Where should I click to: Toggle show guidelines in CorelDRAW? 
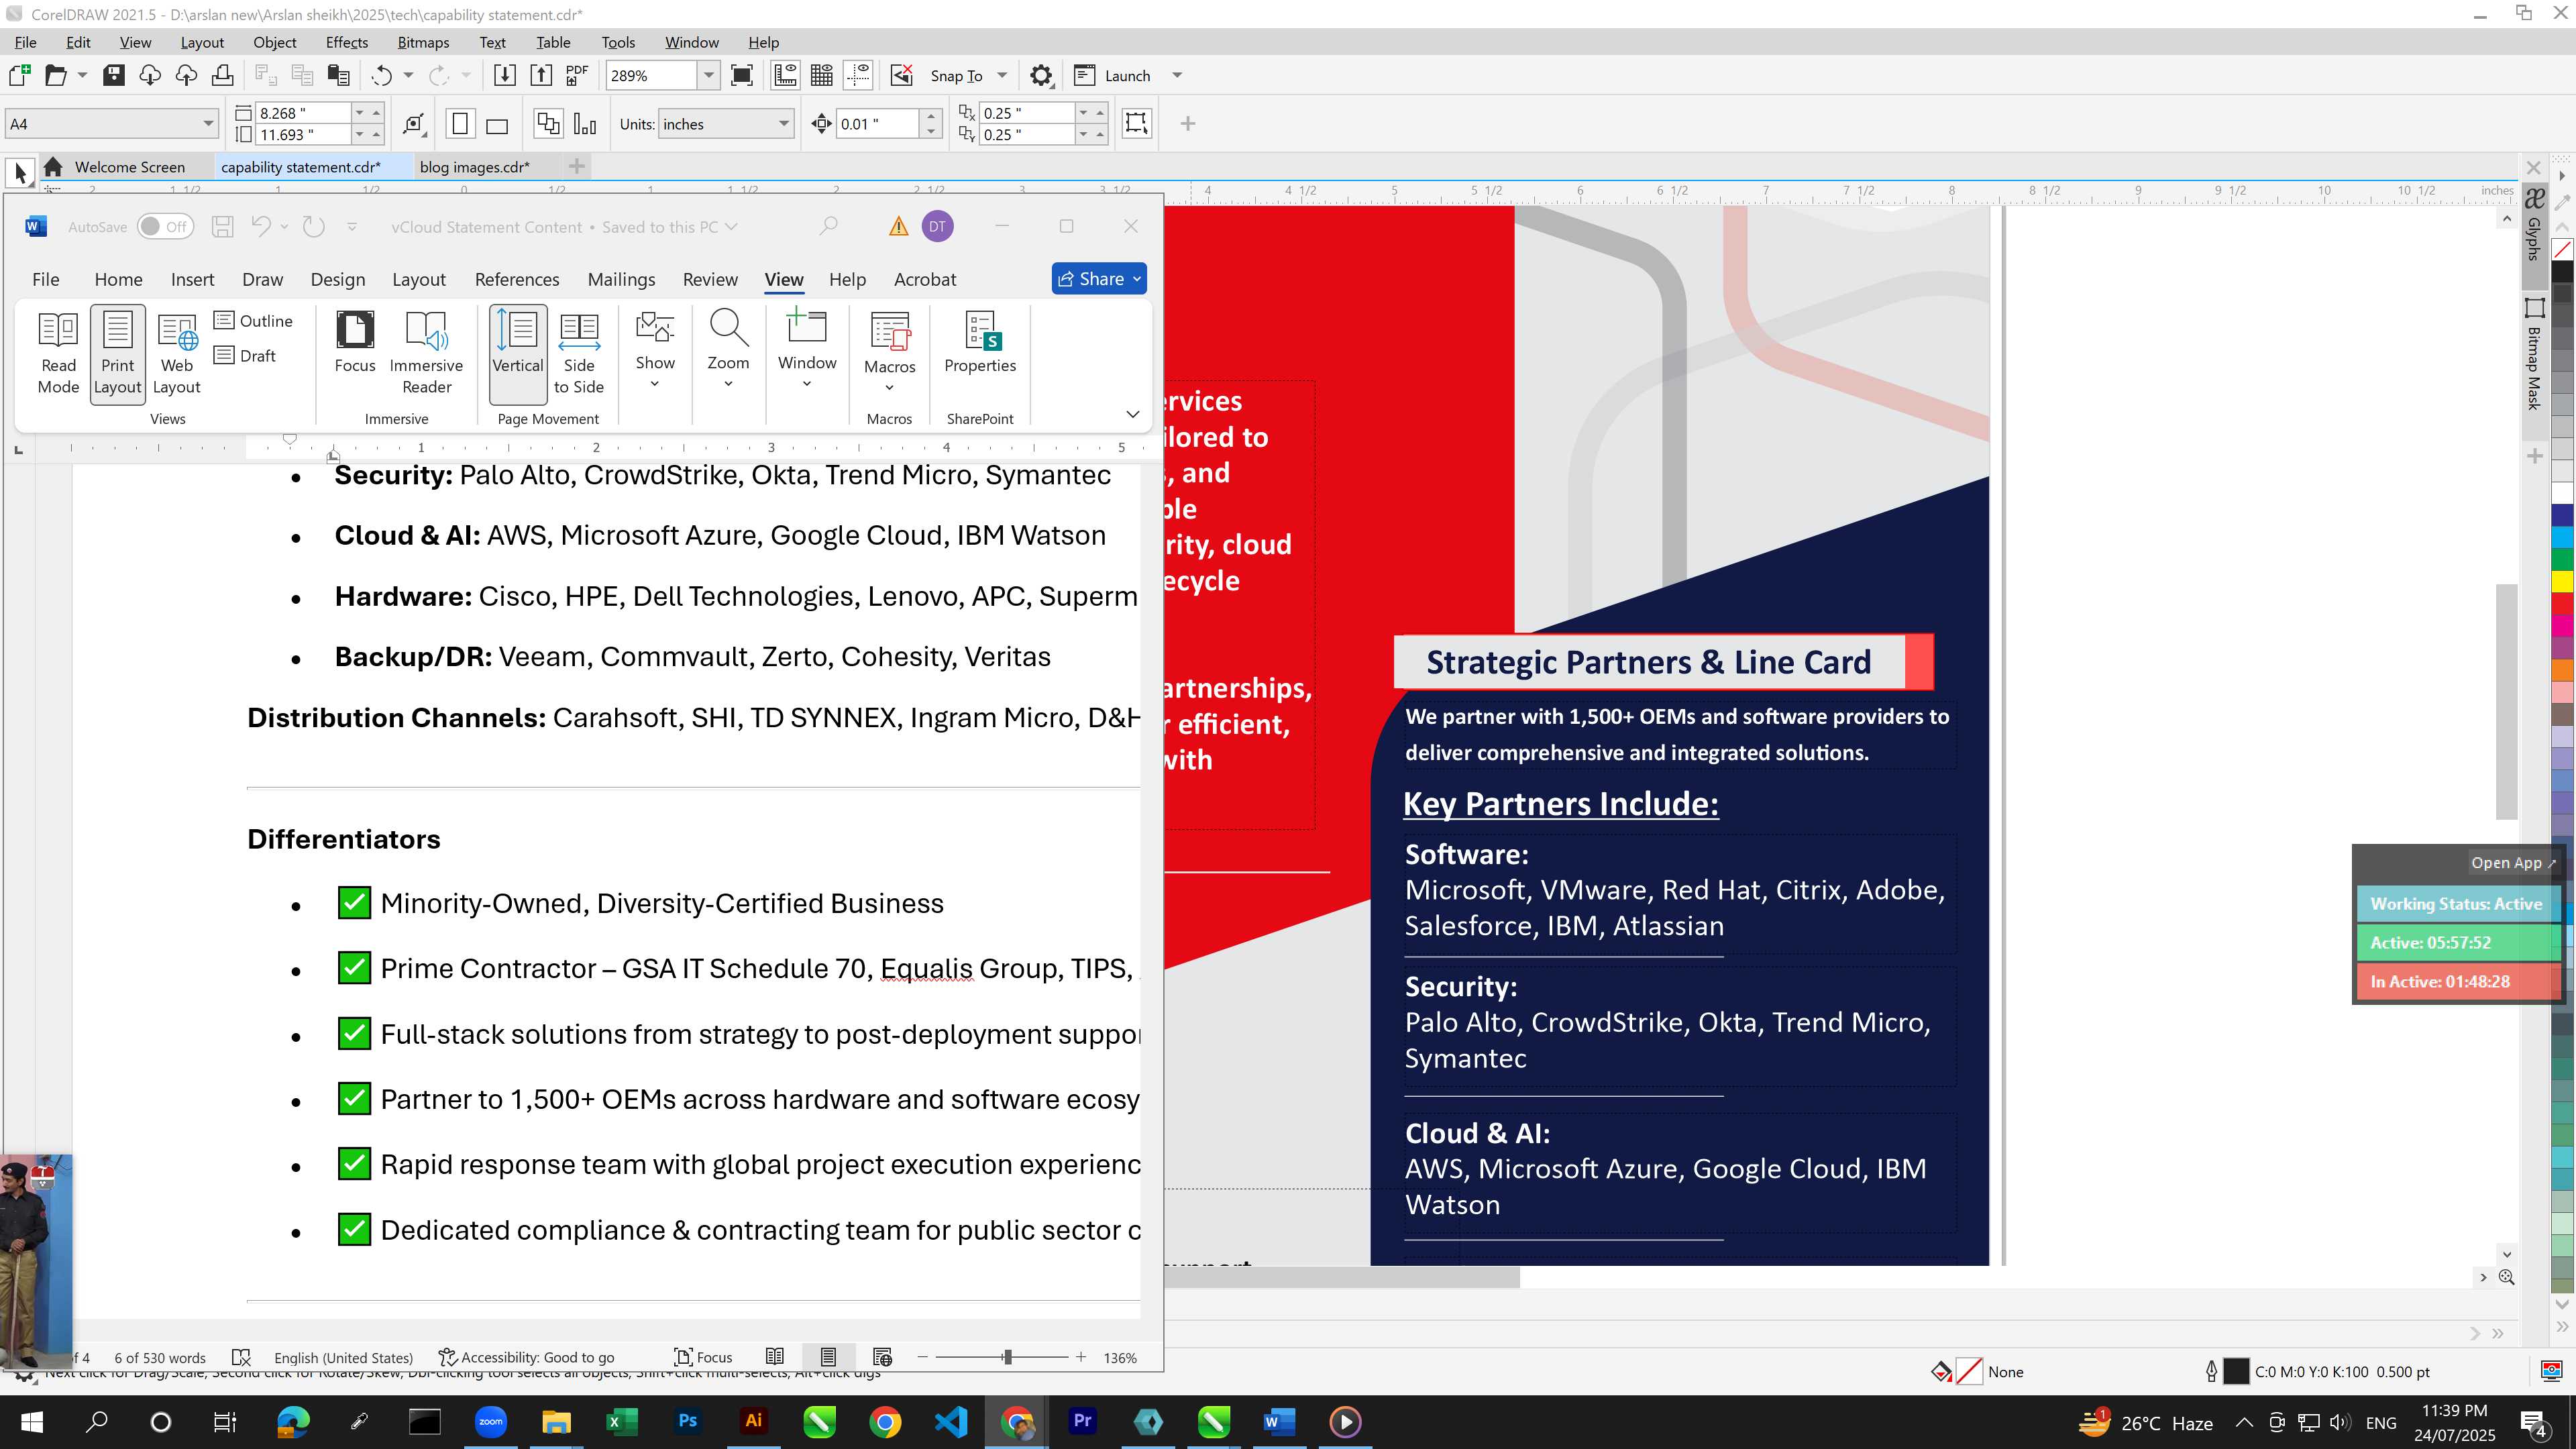858,75
